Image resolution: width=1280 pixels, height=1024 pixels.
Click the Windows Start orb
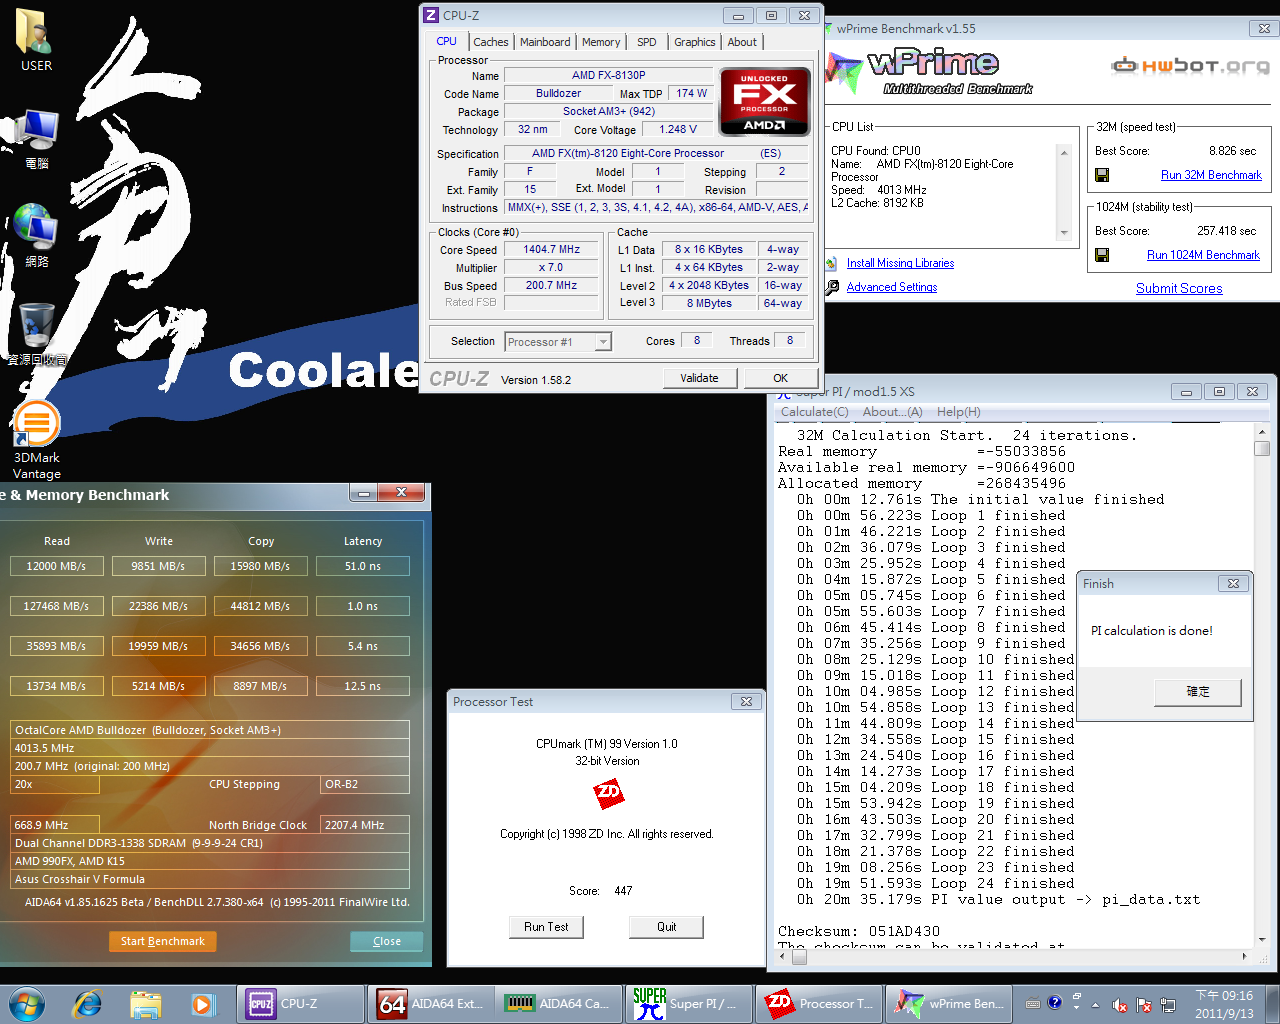(x=26, y=1003)
